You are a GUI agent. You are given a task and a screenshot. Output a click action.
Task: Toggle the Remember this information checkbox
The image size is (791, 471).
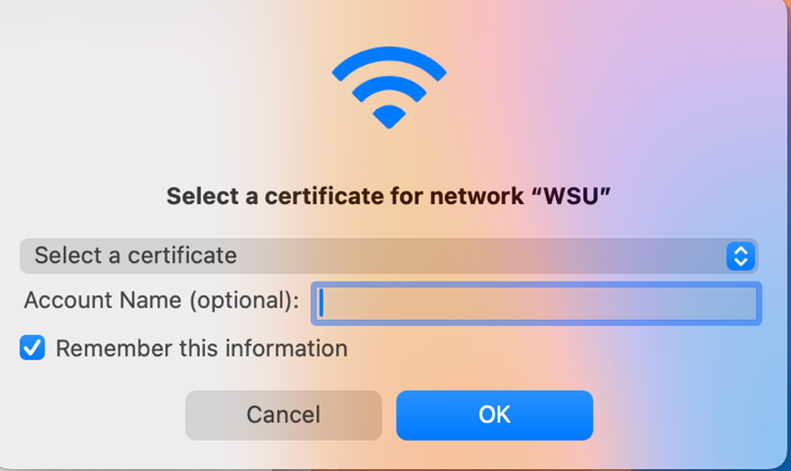click(x=33, y=348)
